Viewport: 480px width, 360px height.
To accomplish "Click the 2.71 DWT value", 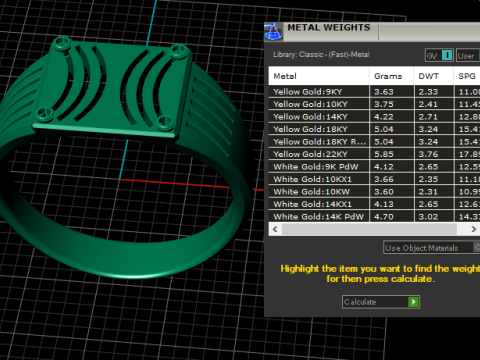I will click(x=428, y=117).
